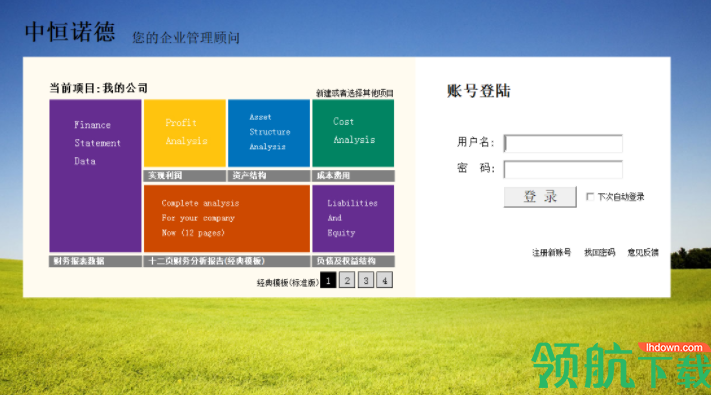Viewport: 711px width, 395px height.
Task: Open the Liabilities And Equity tile
Action: click(x=353, y=218)
